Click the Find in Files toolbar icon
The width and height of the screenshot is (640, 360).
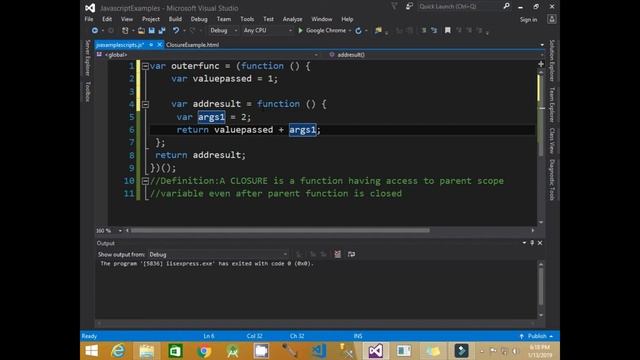pyautogui.click(x=378, y=31)
